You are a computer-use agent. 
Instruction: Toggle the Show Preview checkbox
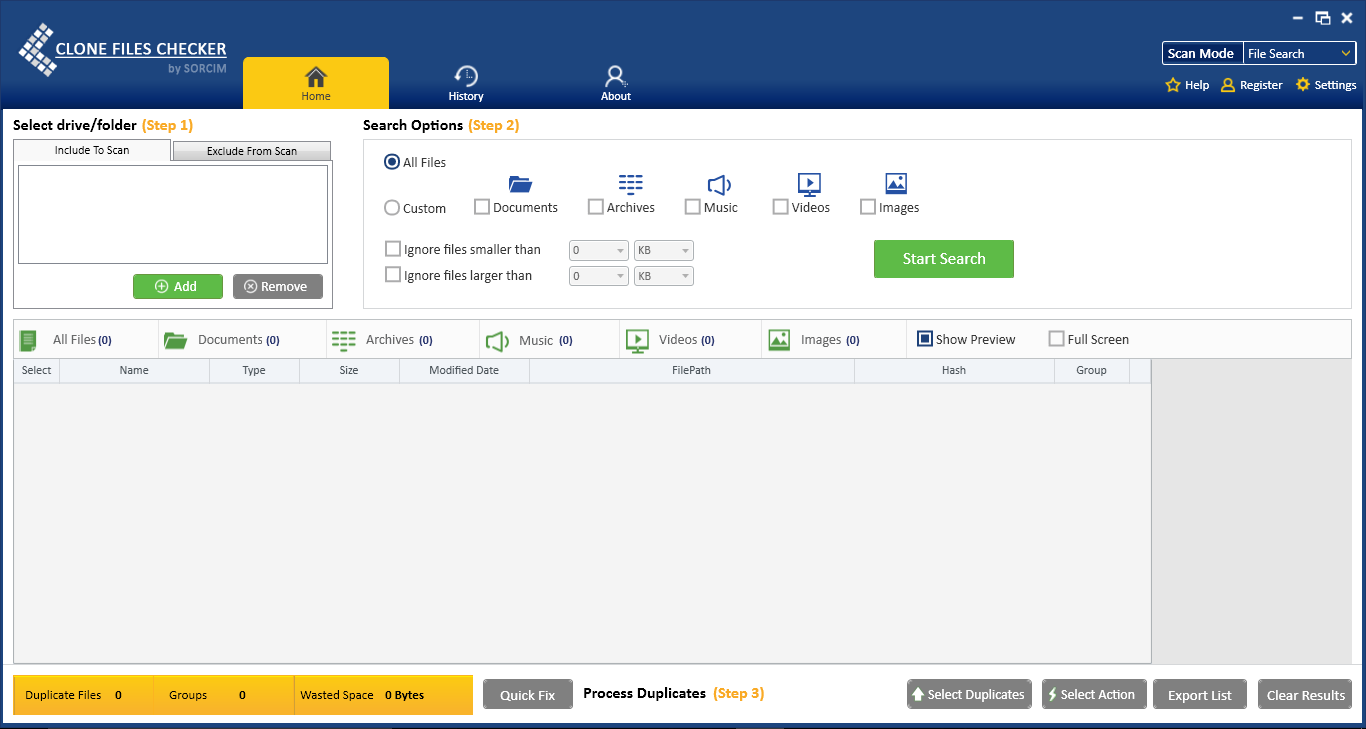tap(925, 339)
